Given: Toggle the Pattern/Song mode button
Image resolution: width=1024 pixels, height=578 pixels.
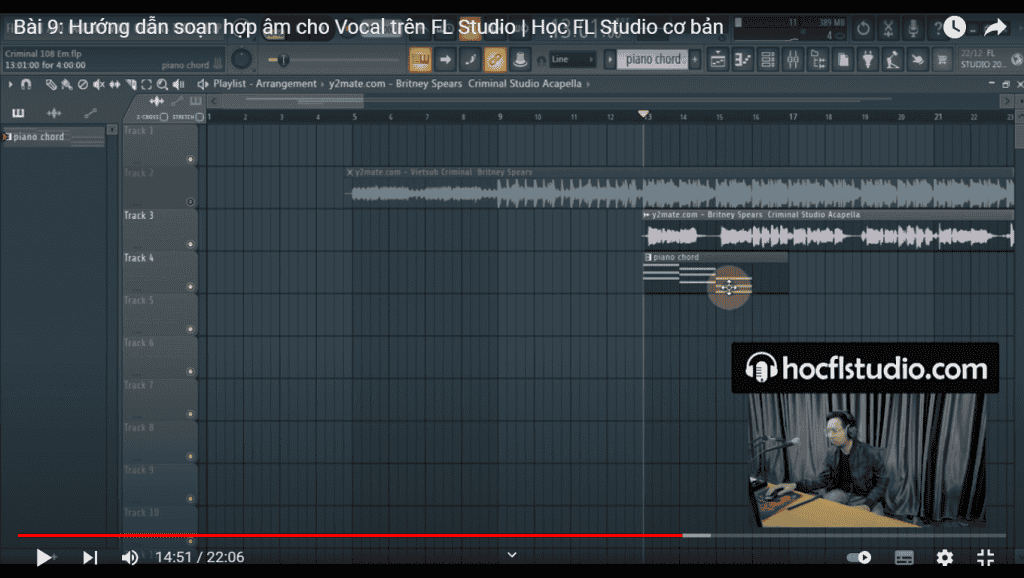Looking at the screenshot, I should click(x=420, y=60).
